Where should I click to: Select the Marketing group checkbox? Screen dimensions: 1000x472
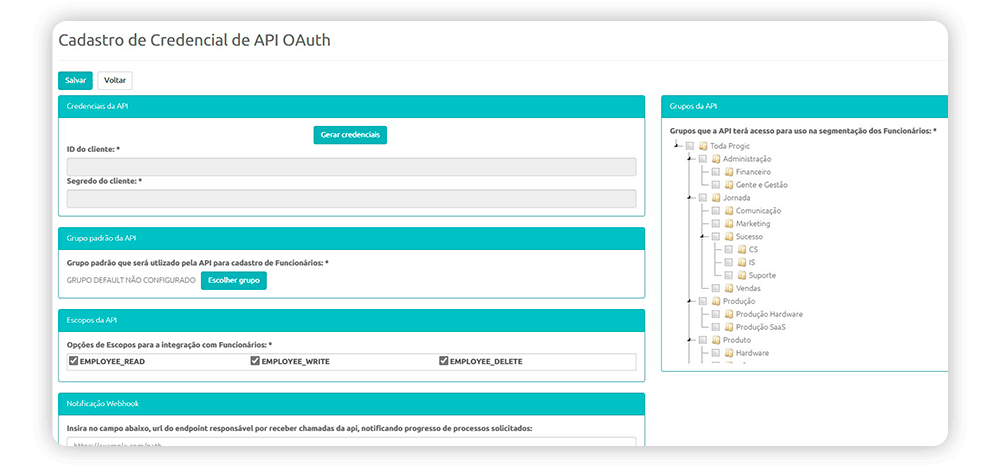[715, 224]
